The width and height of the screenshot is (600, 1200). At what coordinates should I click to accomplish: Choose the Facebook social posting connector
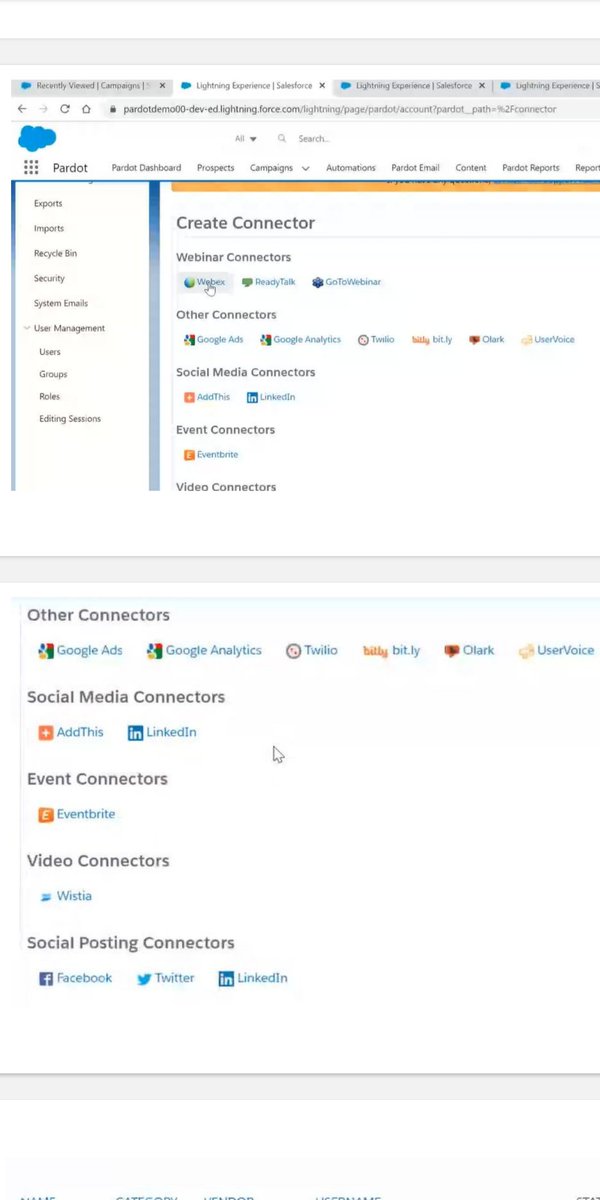click(75, 978)
